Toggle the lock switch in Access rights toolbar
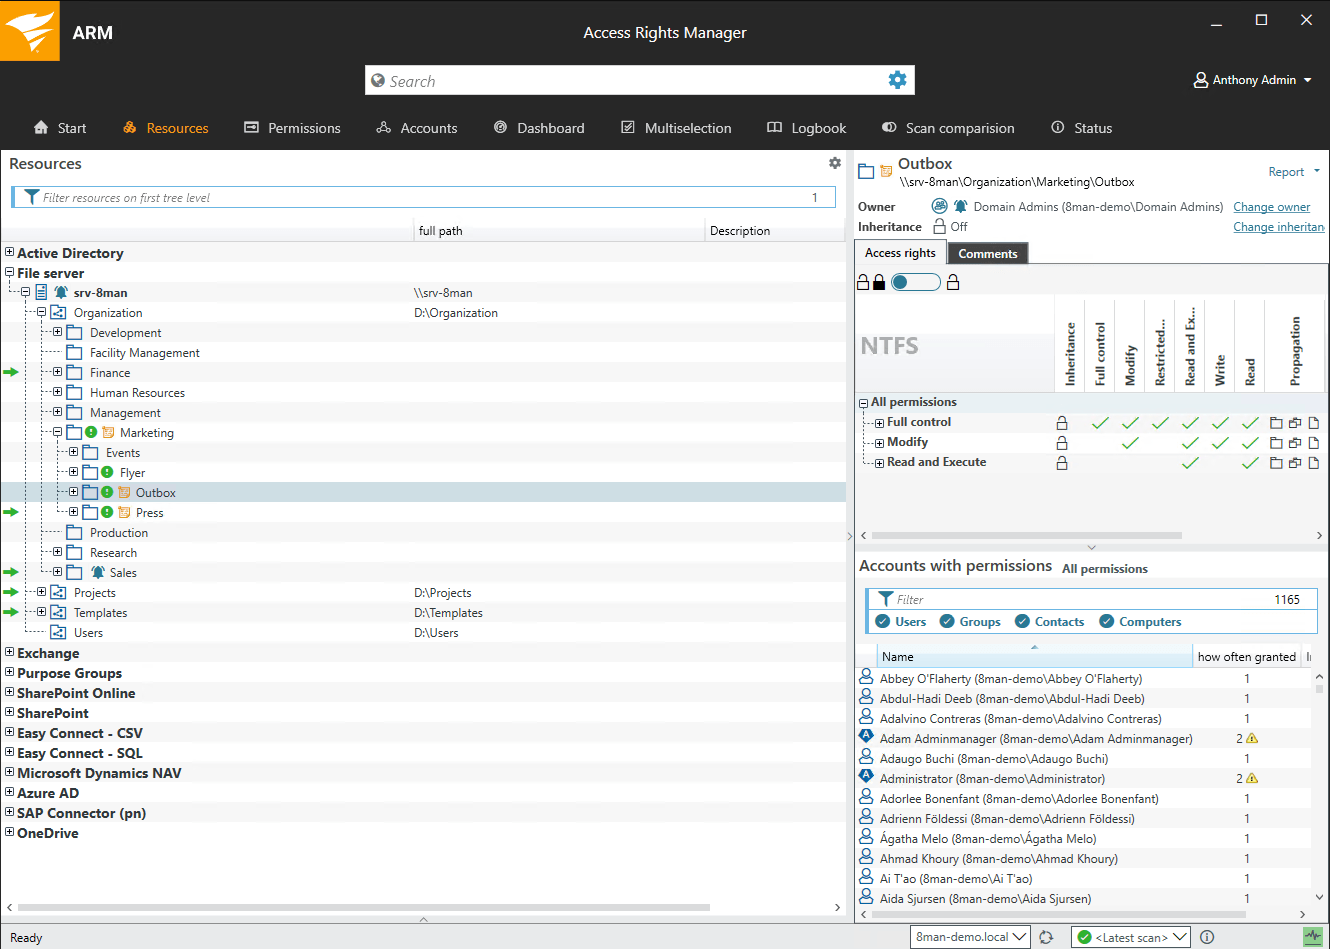 pos(915,282)
